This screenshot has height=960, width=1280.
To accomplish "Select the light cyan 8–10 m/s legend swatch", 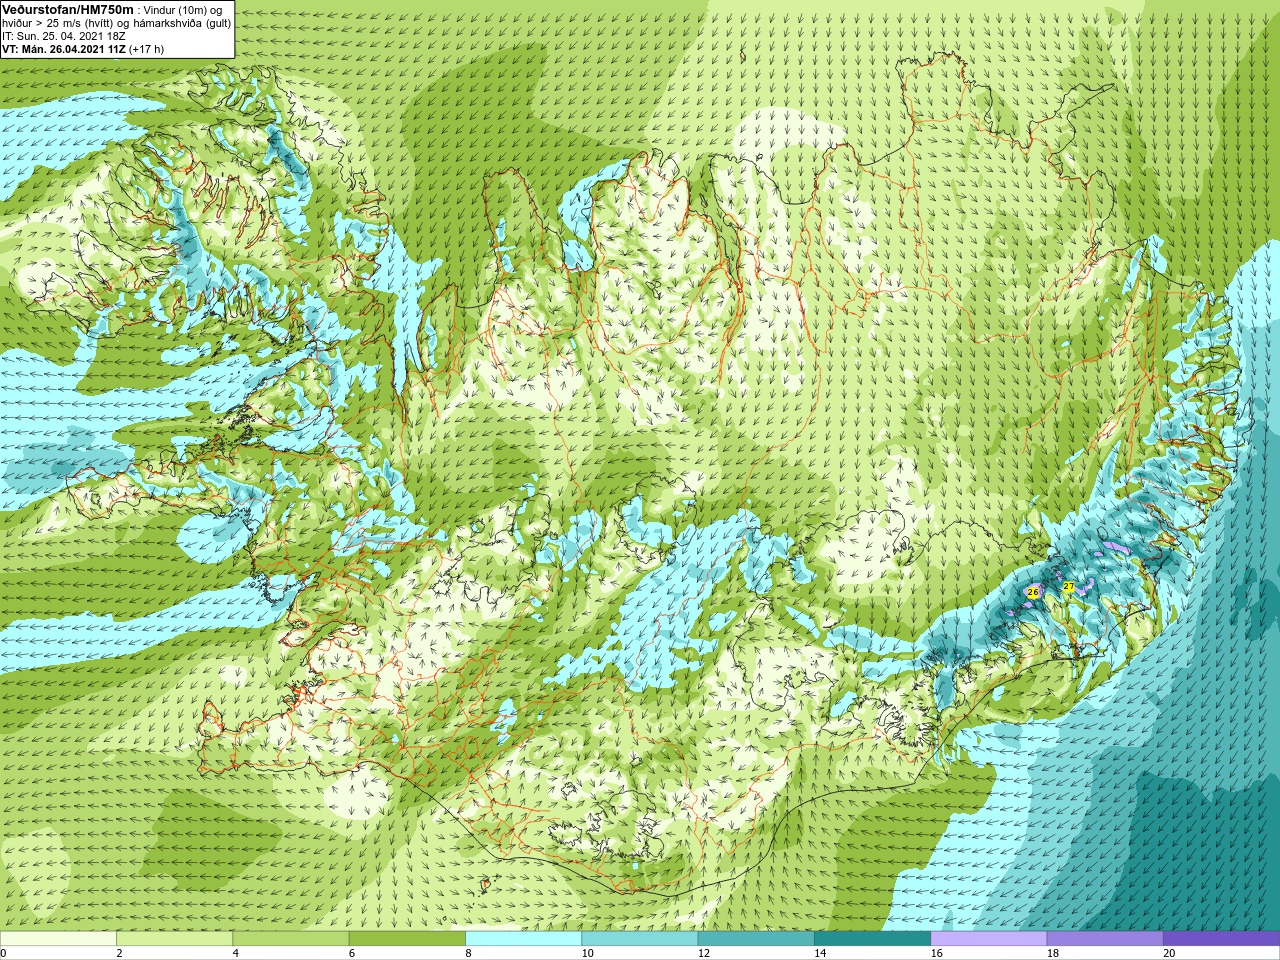I will coord(523,939).
